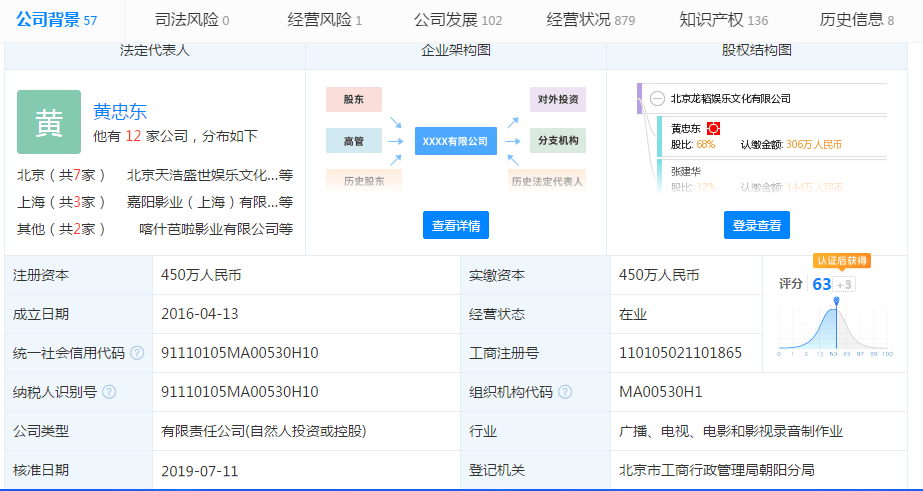Click help icon beside 组织机构代码

point(565,392)
